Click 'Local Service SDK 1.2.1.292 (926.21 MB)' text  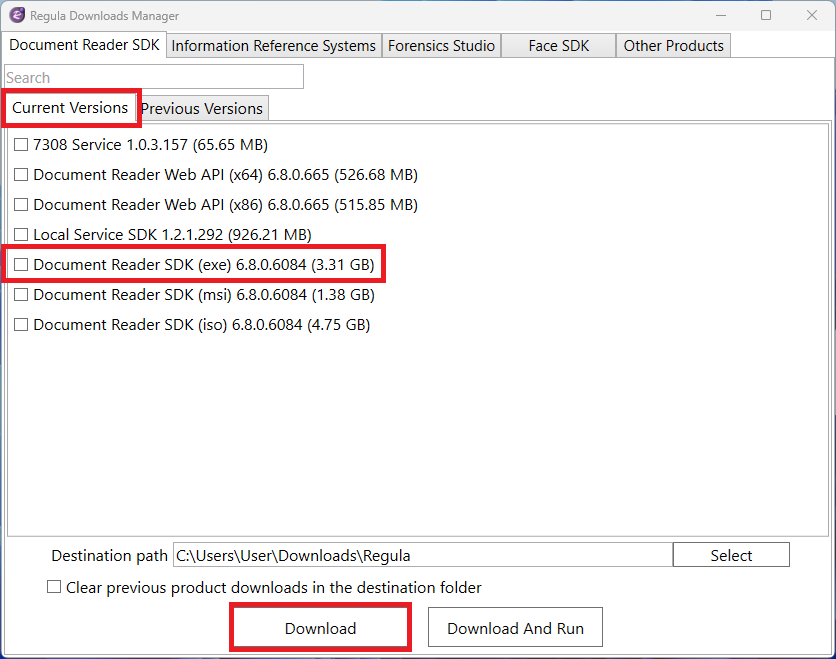tap(172, 235)
